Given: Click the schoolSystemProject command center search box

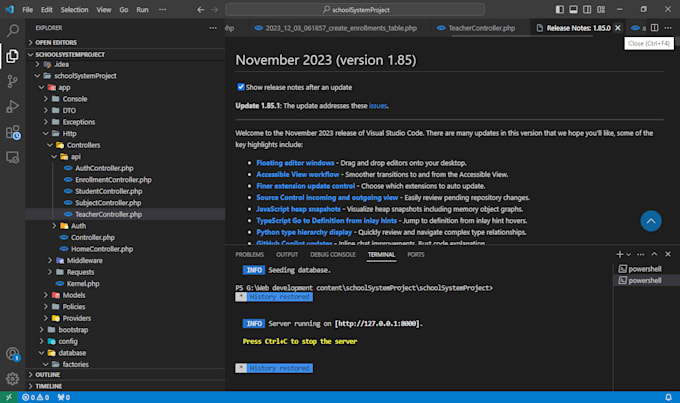Looking at the screenshot, I should click(355, 10).
